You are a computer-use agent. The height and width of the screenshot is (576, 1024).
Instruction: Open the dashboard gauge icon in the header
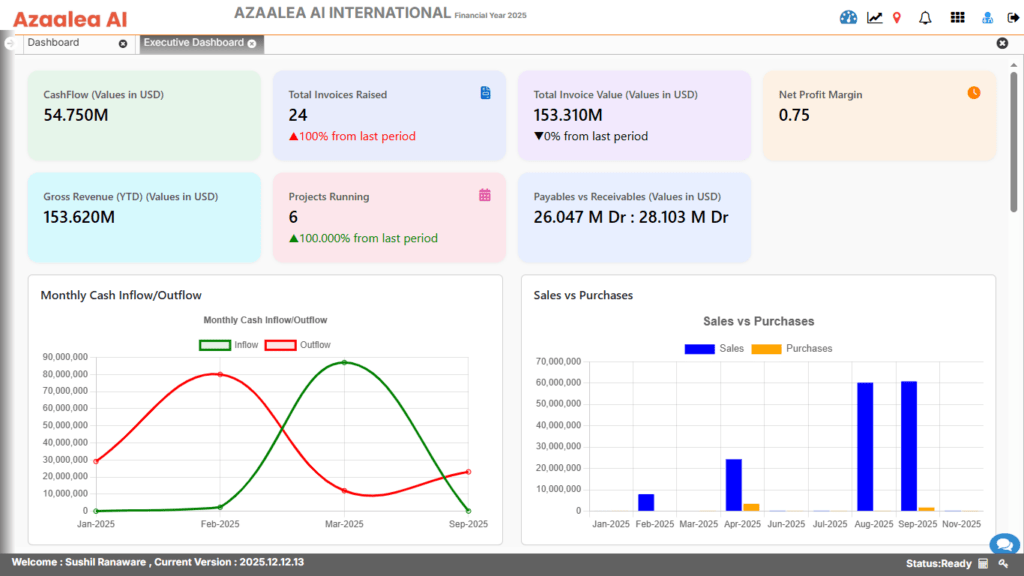click(x=848, y=17)
